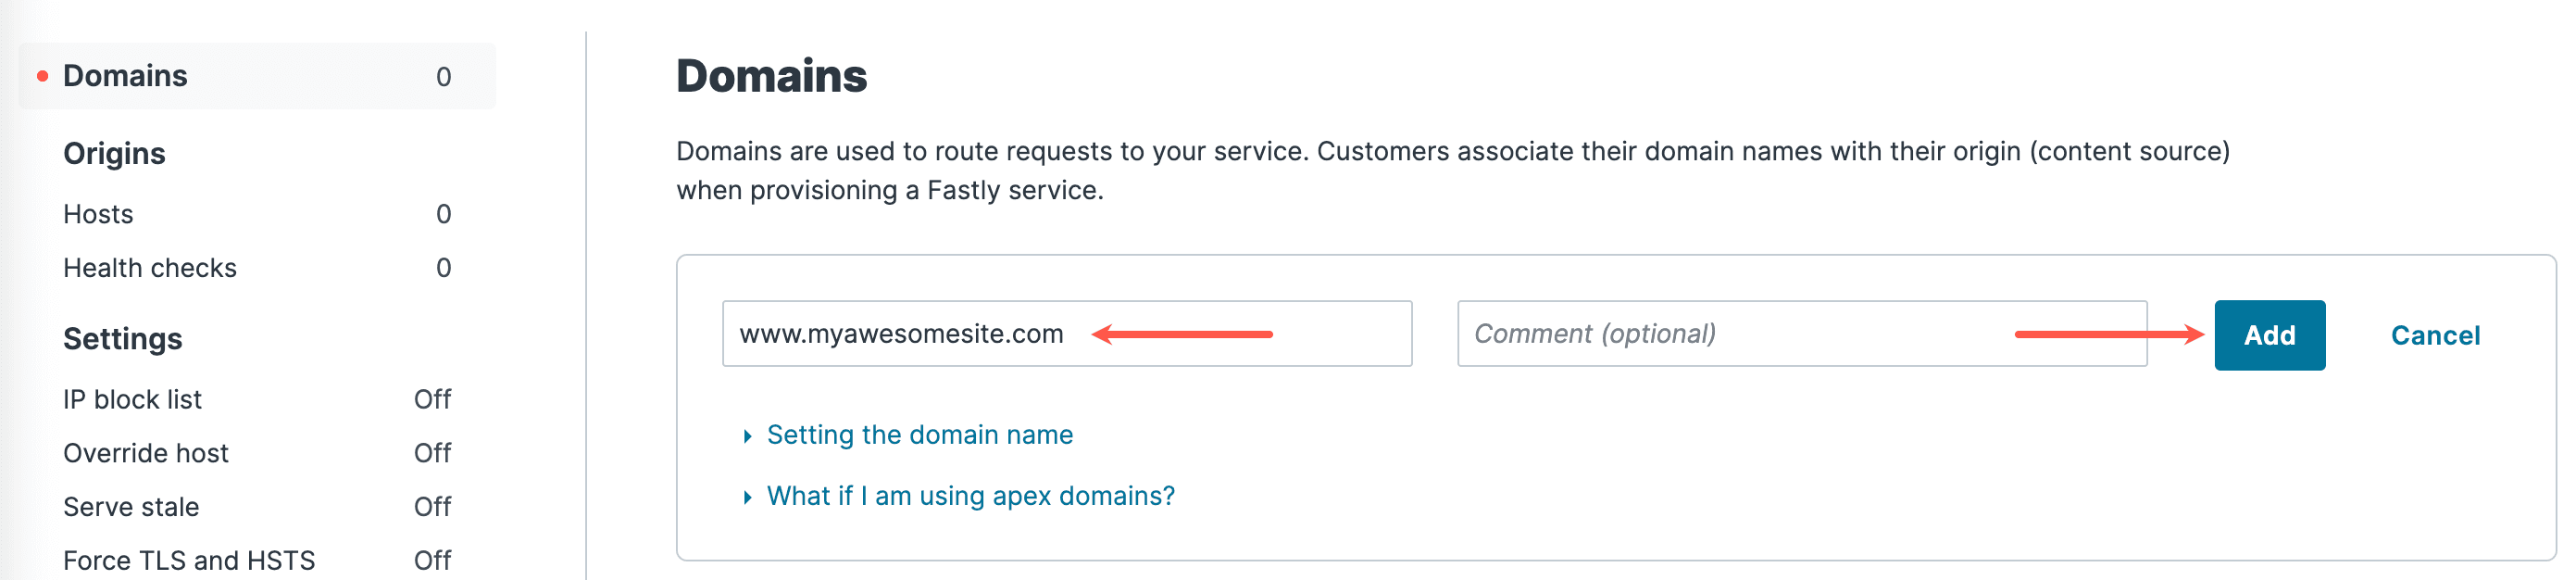Open the Serve stale setting

tap(131, 507)
